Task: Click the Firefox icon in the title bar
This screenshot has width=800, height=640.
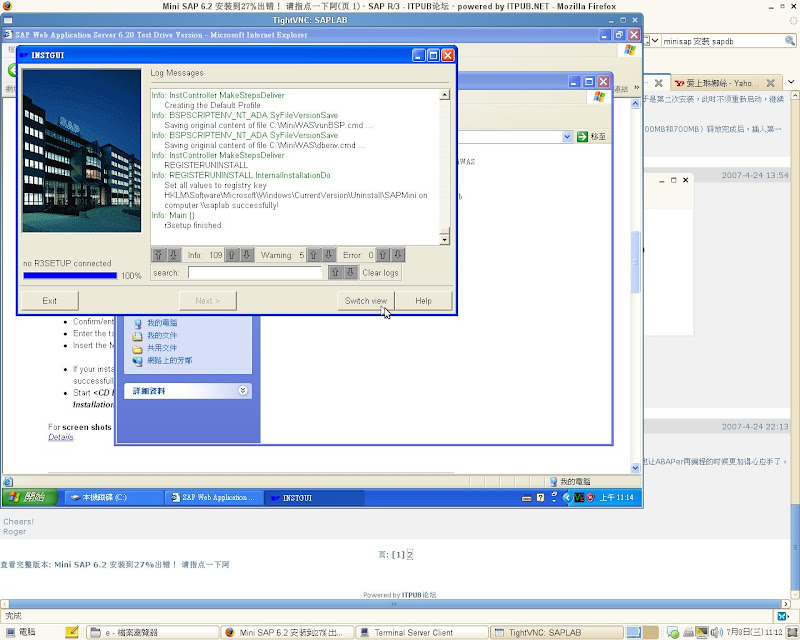Action: tap(6, 6)
